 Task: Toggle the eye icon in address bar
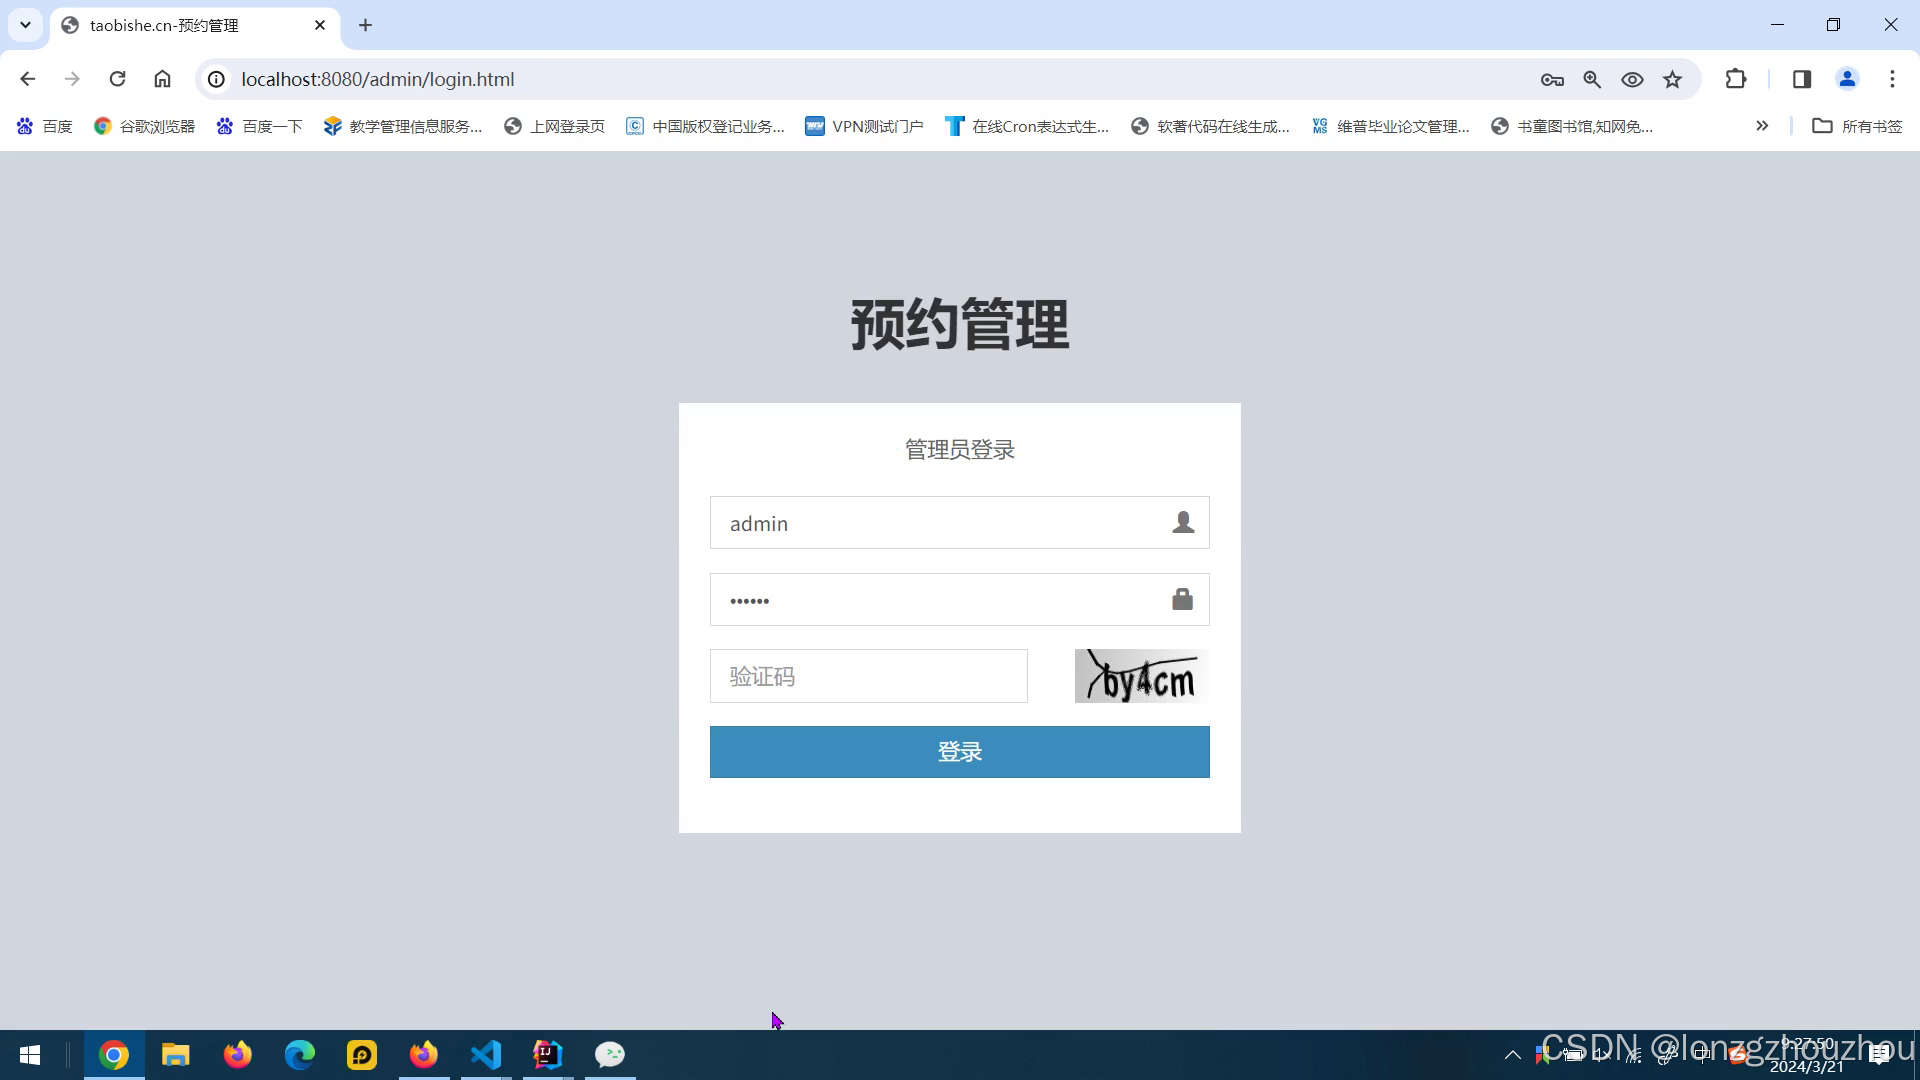1632,79
